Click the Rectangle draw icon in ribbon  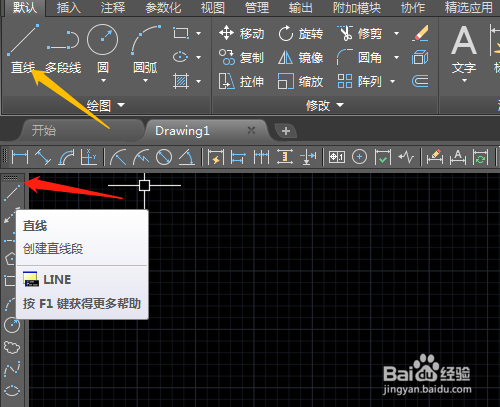(181, 33)
